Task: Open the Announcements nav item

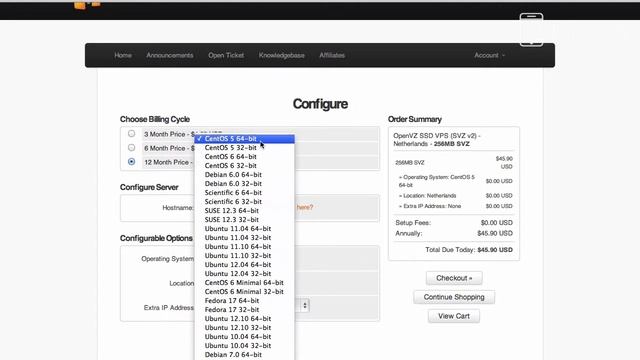Action: pyautogui.click(x=170, y=55)
